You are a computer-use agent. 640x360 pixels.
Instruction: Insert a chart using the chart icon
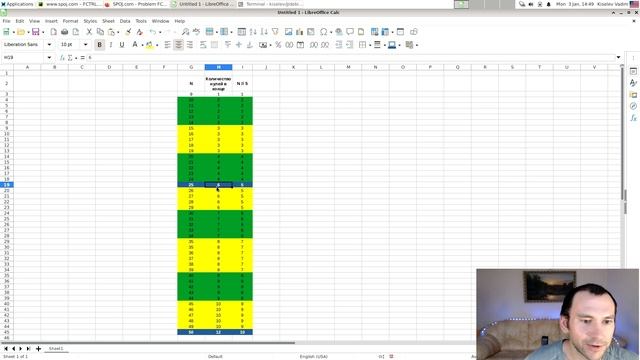(x=300, y=32)
